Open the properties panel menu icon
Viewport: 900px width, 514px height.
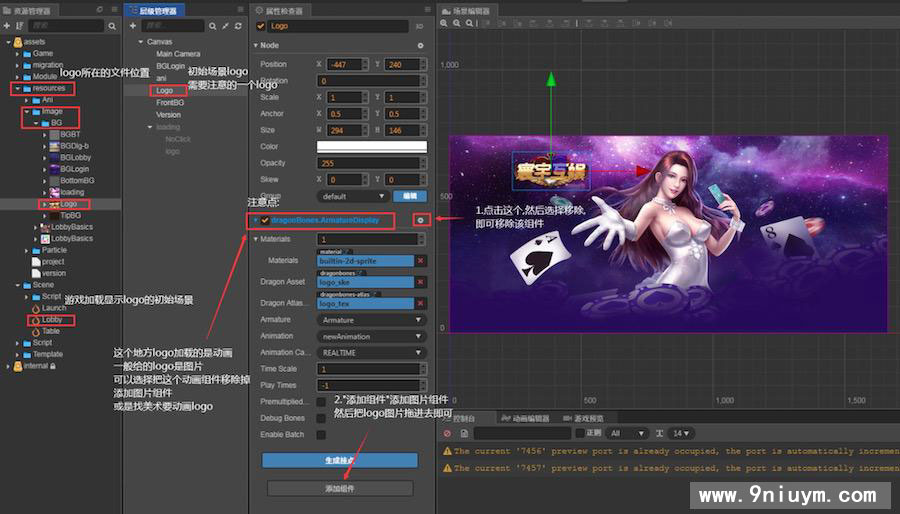[428, 10]
